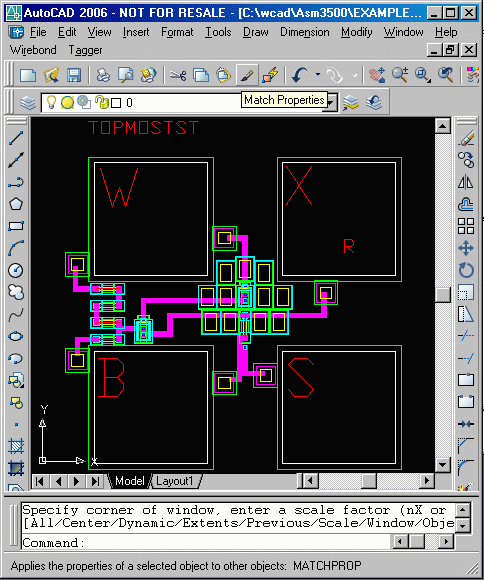Toggle layer 0 lock padlock icon
484x580 pixels.
point(101,102)
